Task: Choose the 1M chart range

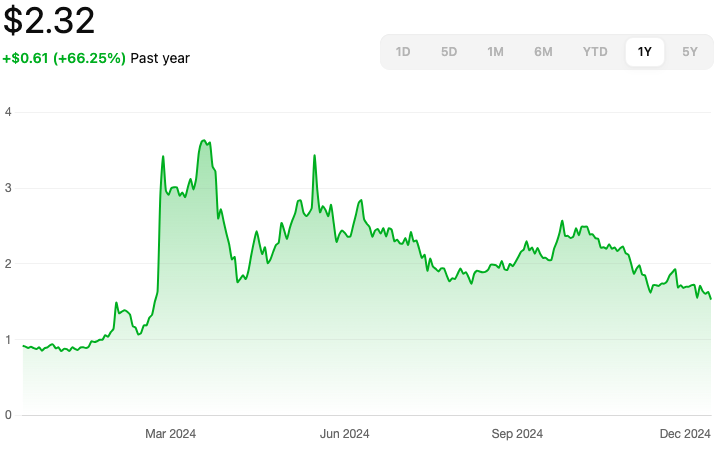Action: click(495, 52)
